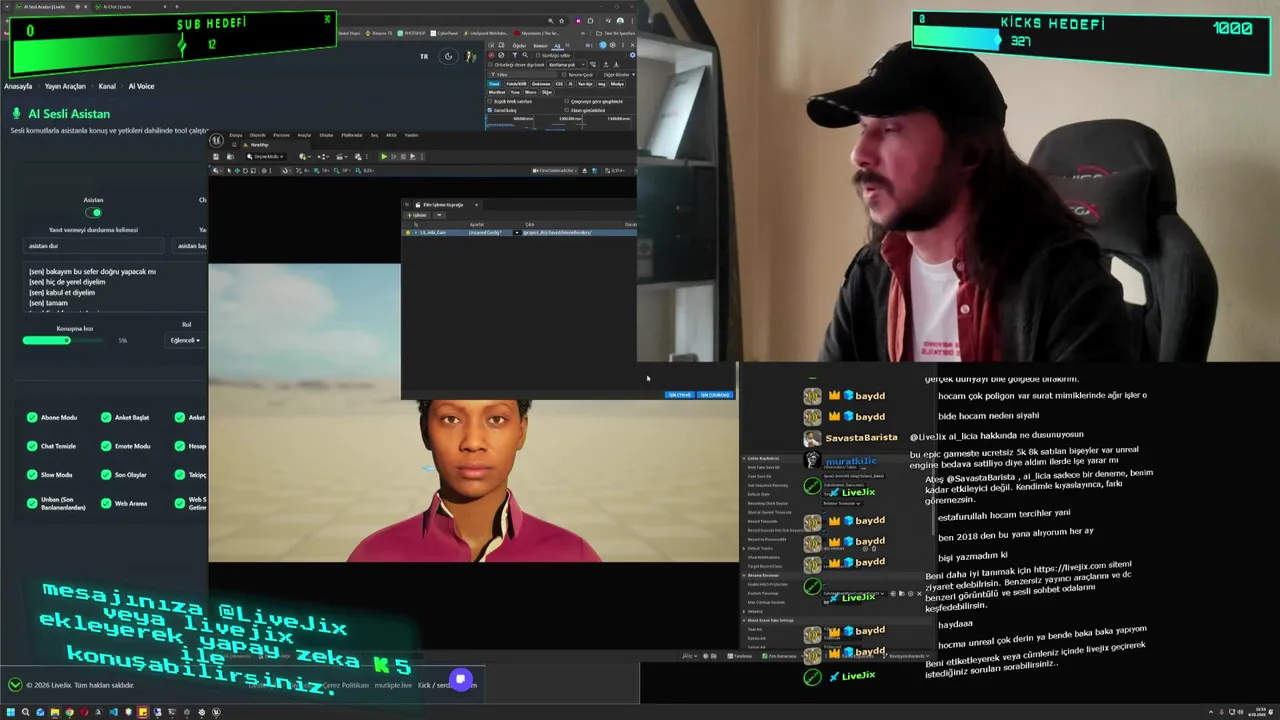Open the cinematics dropdown in Unreal toolbar

pos(341,157)
